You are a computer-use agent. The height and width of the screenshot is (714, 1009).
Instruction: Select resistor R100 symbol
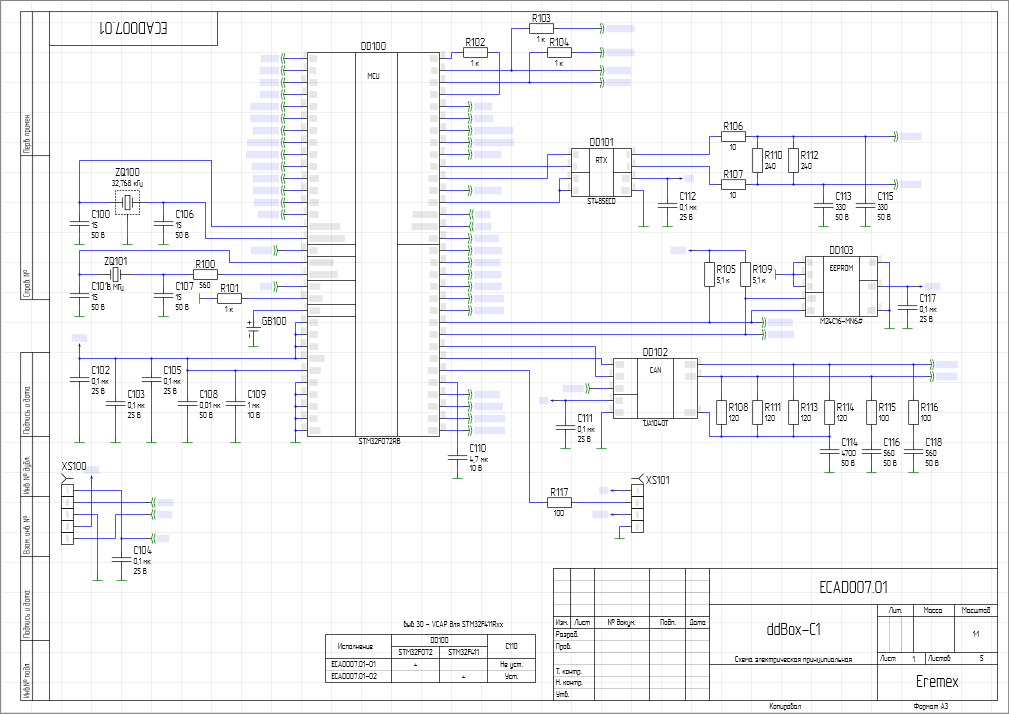tap(205, 275)
